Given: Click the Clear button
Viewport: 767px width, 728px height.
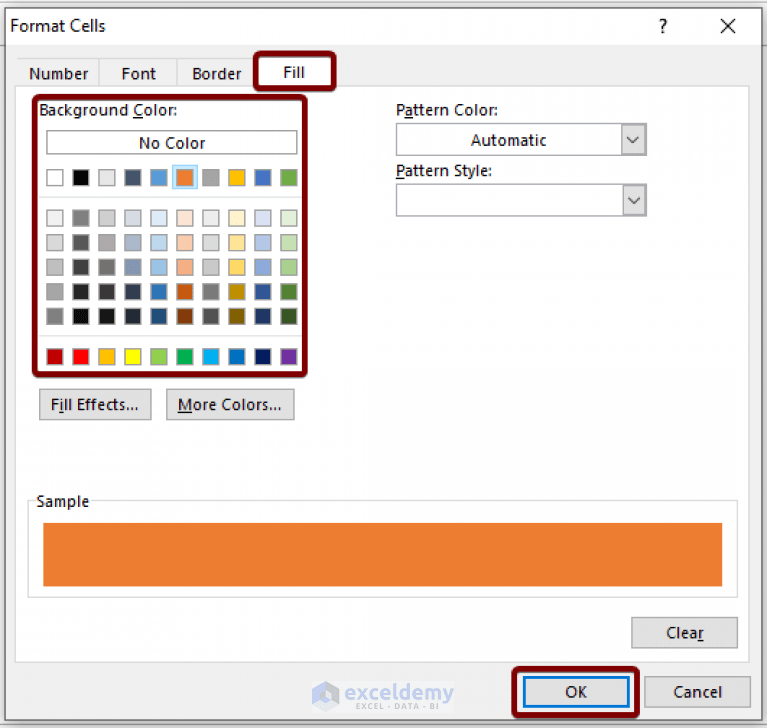Looking at the screenshot, I should click(684, 633).
